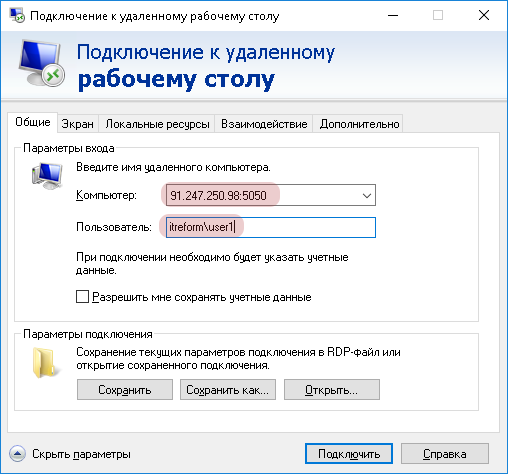Click the Сохранить как... button
Viewport: 508px width, 474px height.
pyautogui.click(x=228, y=389)
